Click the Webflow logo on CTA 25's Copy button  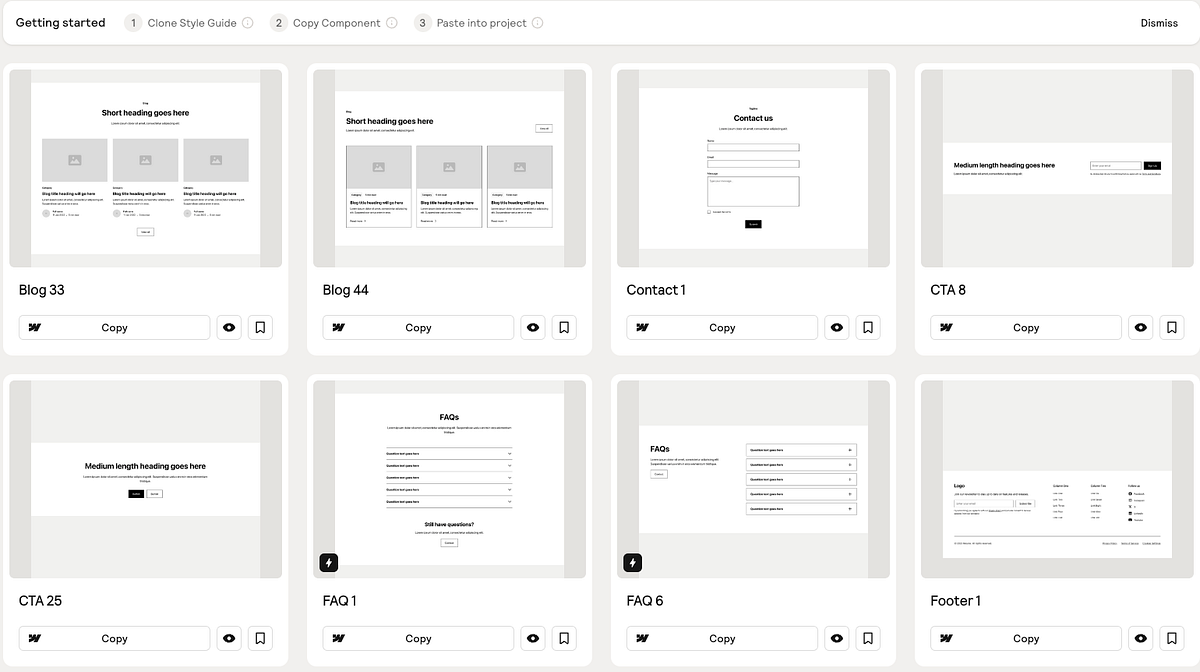point(34,638)
